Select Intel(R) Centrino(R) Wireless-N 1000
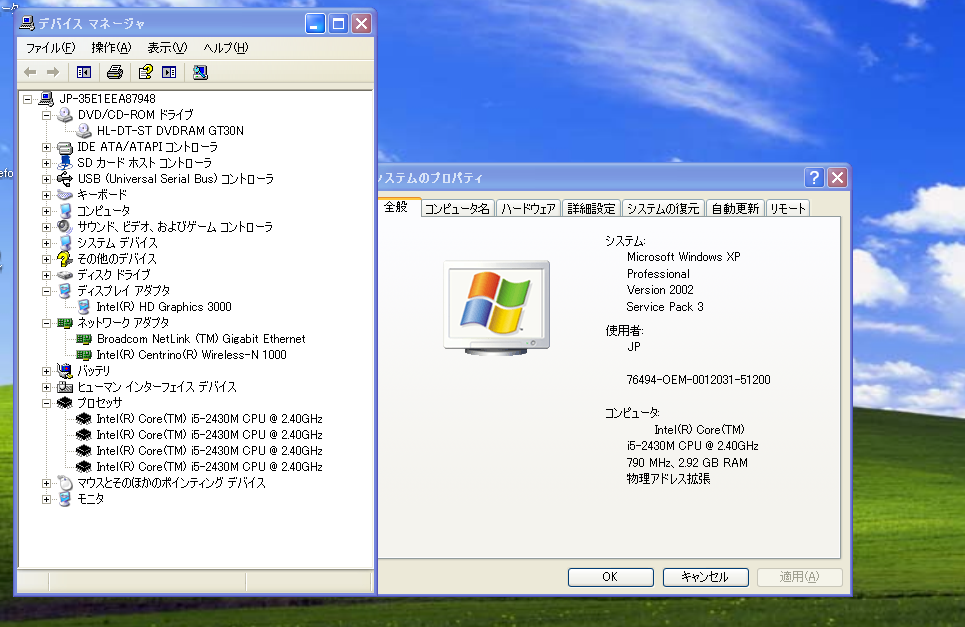This screenshot has width=965, height=627. (x=191, y=354)
